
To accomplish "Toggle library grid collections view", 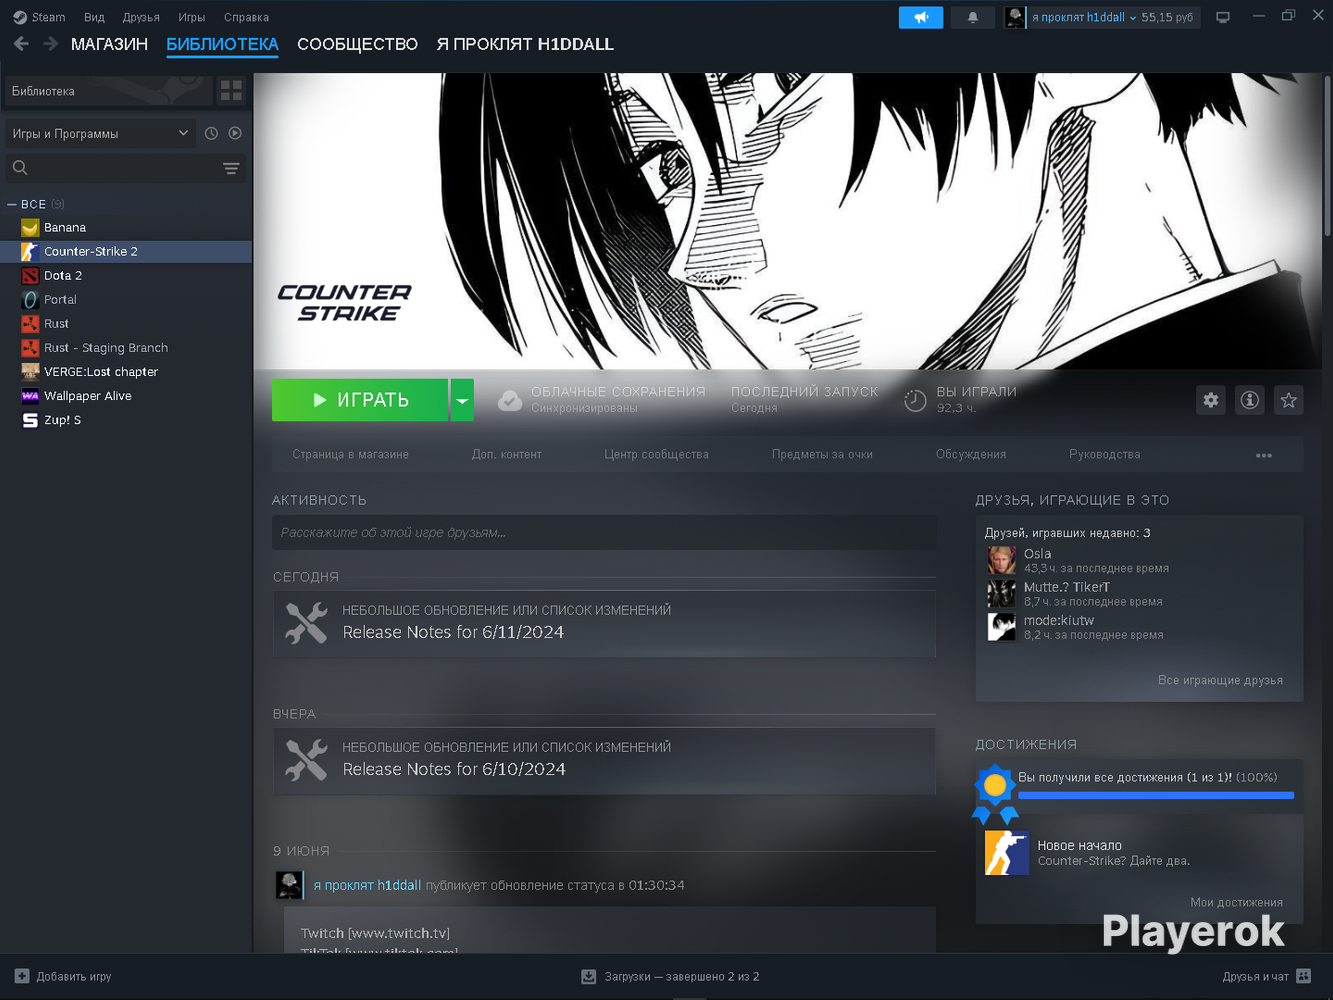I will coord(231,91).
